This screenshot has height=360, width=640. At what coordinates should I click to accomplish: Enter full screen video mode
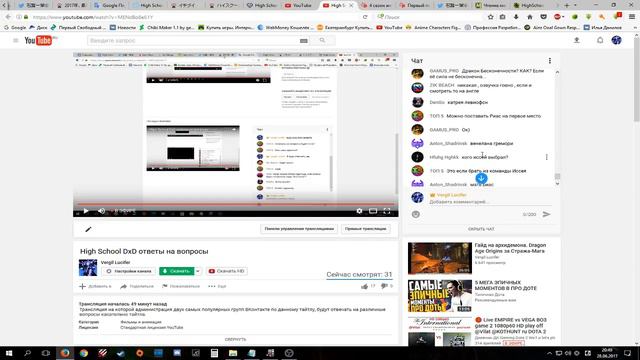[387, 211]
